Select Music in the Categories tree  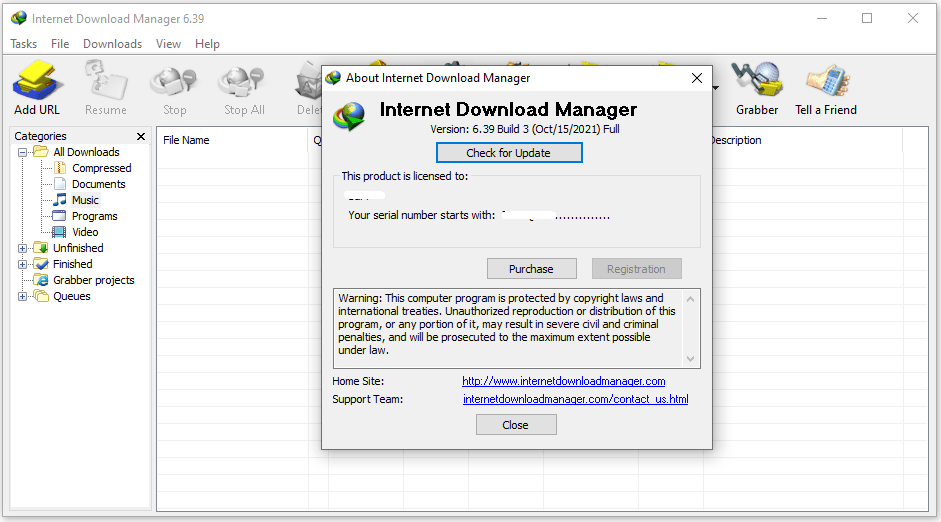[85, 200]
